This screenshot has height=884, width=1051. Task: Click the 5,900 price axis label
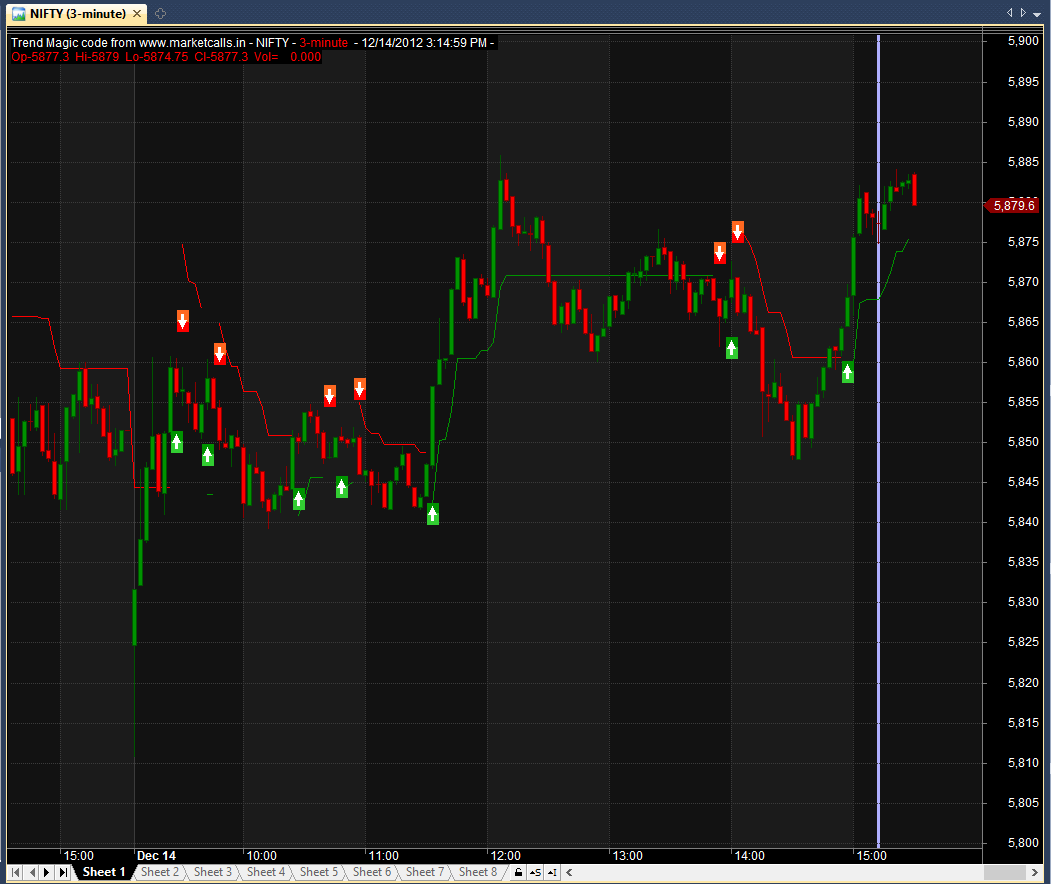pyautogui.click(x=1023, y=41)
